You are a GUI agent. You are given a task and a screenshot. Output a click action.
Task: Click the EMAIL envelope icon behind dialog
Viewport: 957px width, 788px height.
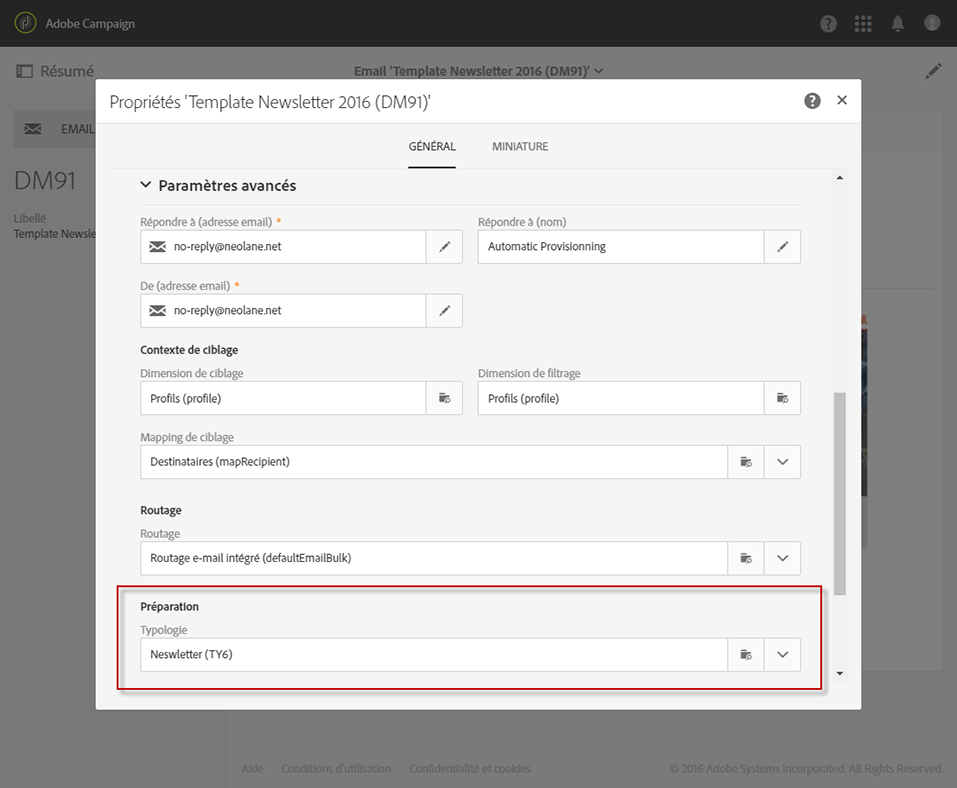pyautogui.click(x=33, y=129)
